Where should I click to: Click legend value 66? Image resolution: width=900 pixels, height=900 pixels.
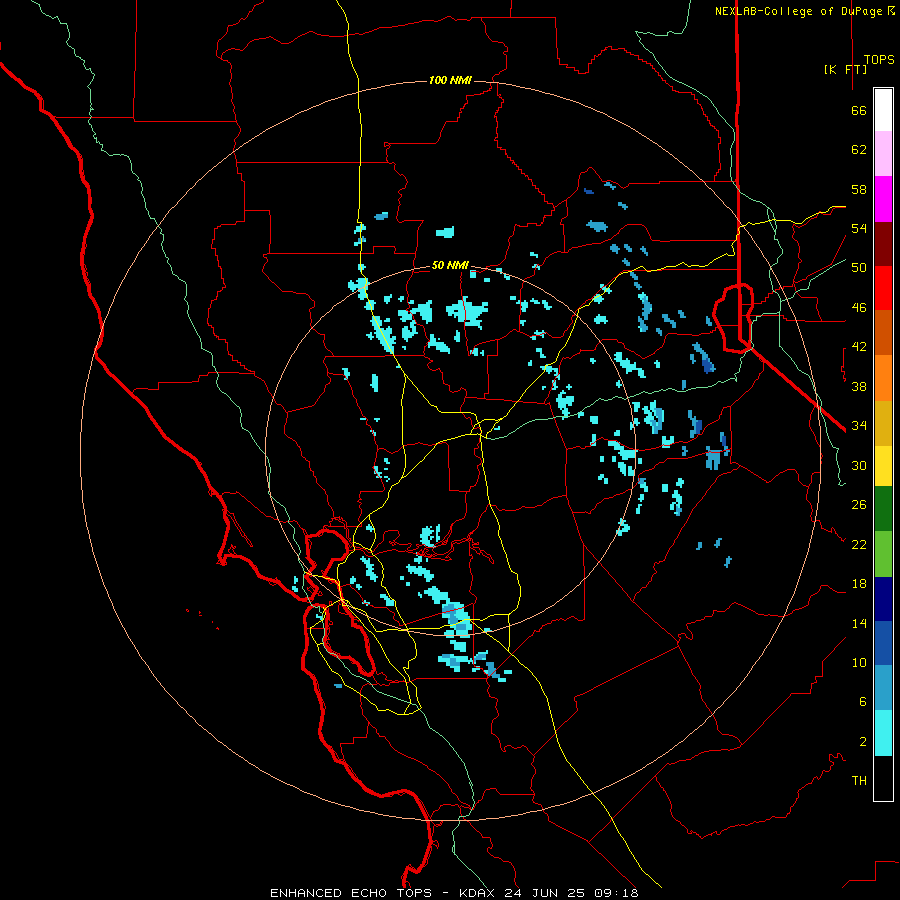859,110
